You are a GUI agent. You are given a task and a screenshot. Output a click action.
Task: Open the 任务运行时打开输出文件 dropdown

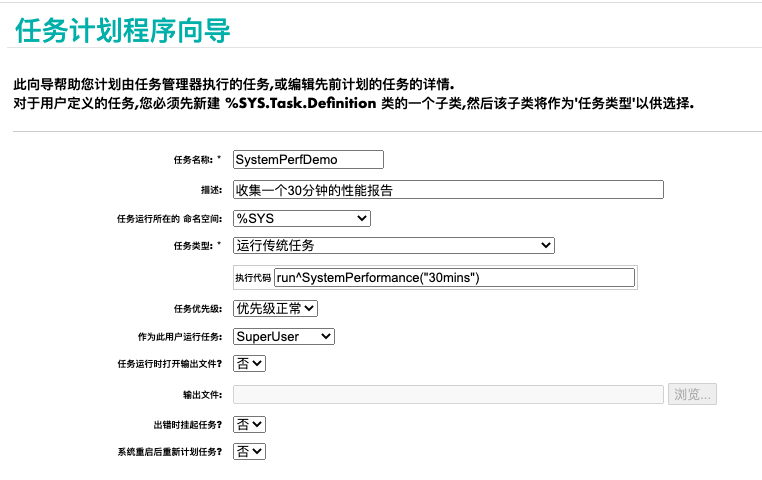tap(249, 364)
